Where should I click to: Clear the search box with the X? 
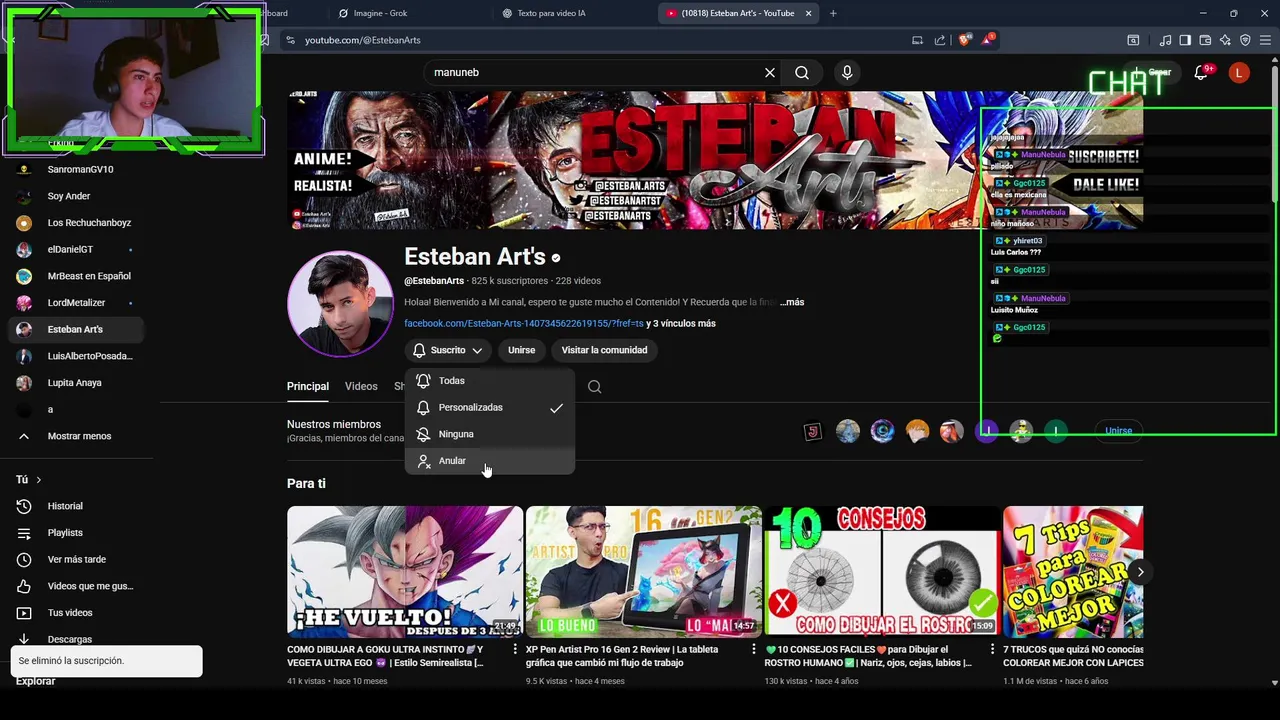pyautogui.click(x=770, y=72)
